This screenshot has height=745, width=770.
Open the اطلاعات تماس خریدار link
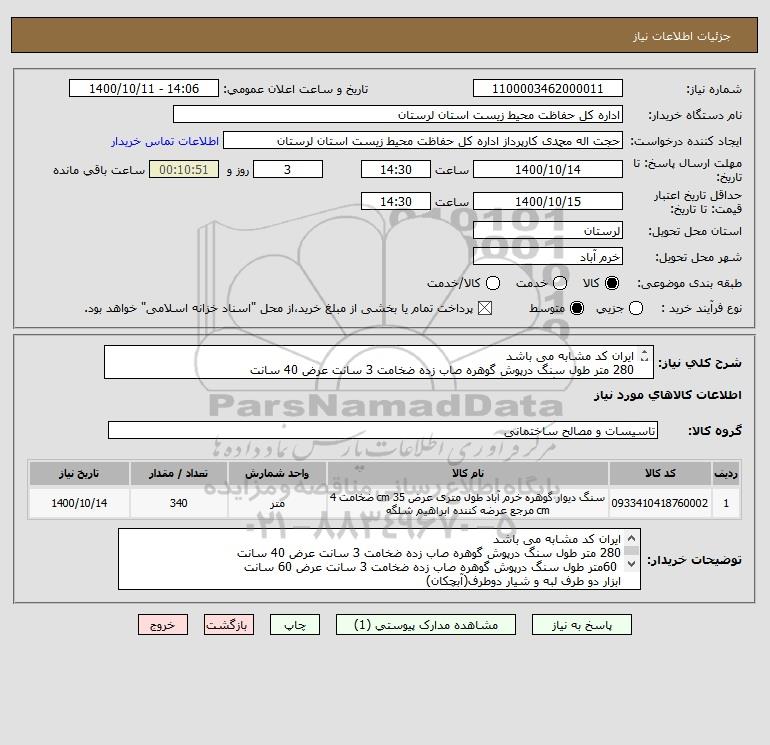(x=165, y=141)
